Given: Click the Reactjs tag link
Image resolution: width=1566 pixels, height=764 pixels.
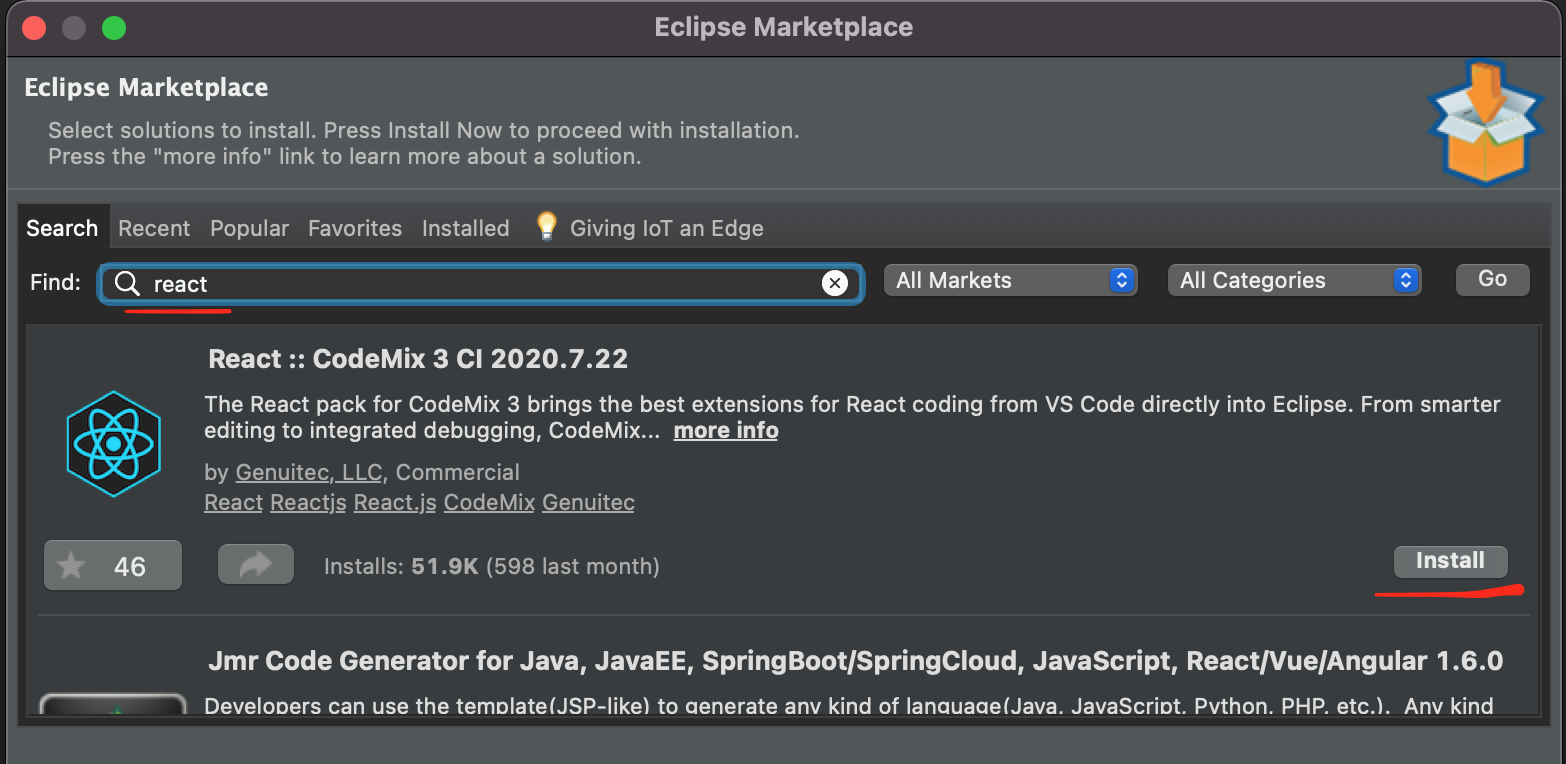Looking at the screenshot, I should tap(308, 502).
